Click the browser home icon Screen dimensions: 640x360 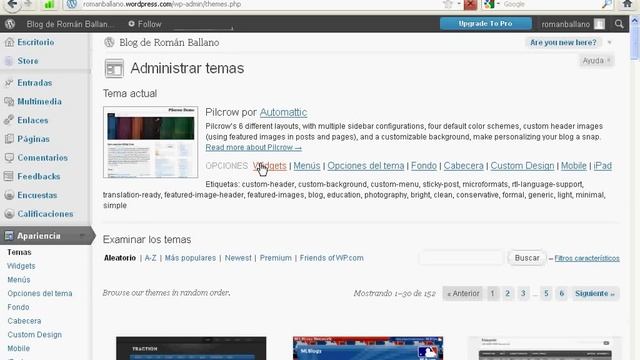point(627,4)
